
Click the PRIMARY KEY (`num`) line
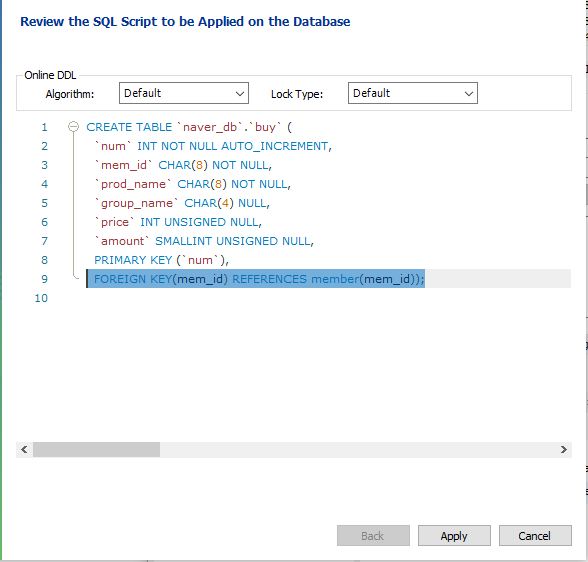[161, 260]
